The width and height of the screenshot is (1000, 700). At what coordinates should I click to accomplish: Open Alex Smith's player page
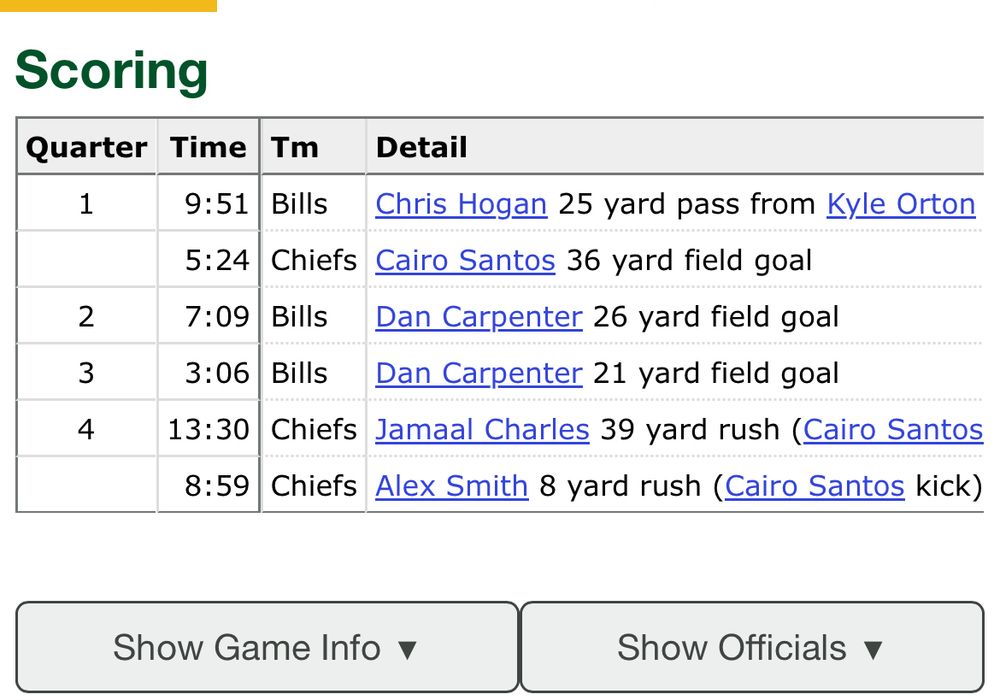(451, 486)
